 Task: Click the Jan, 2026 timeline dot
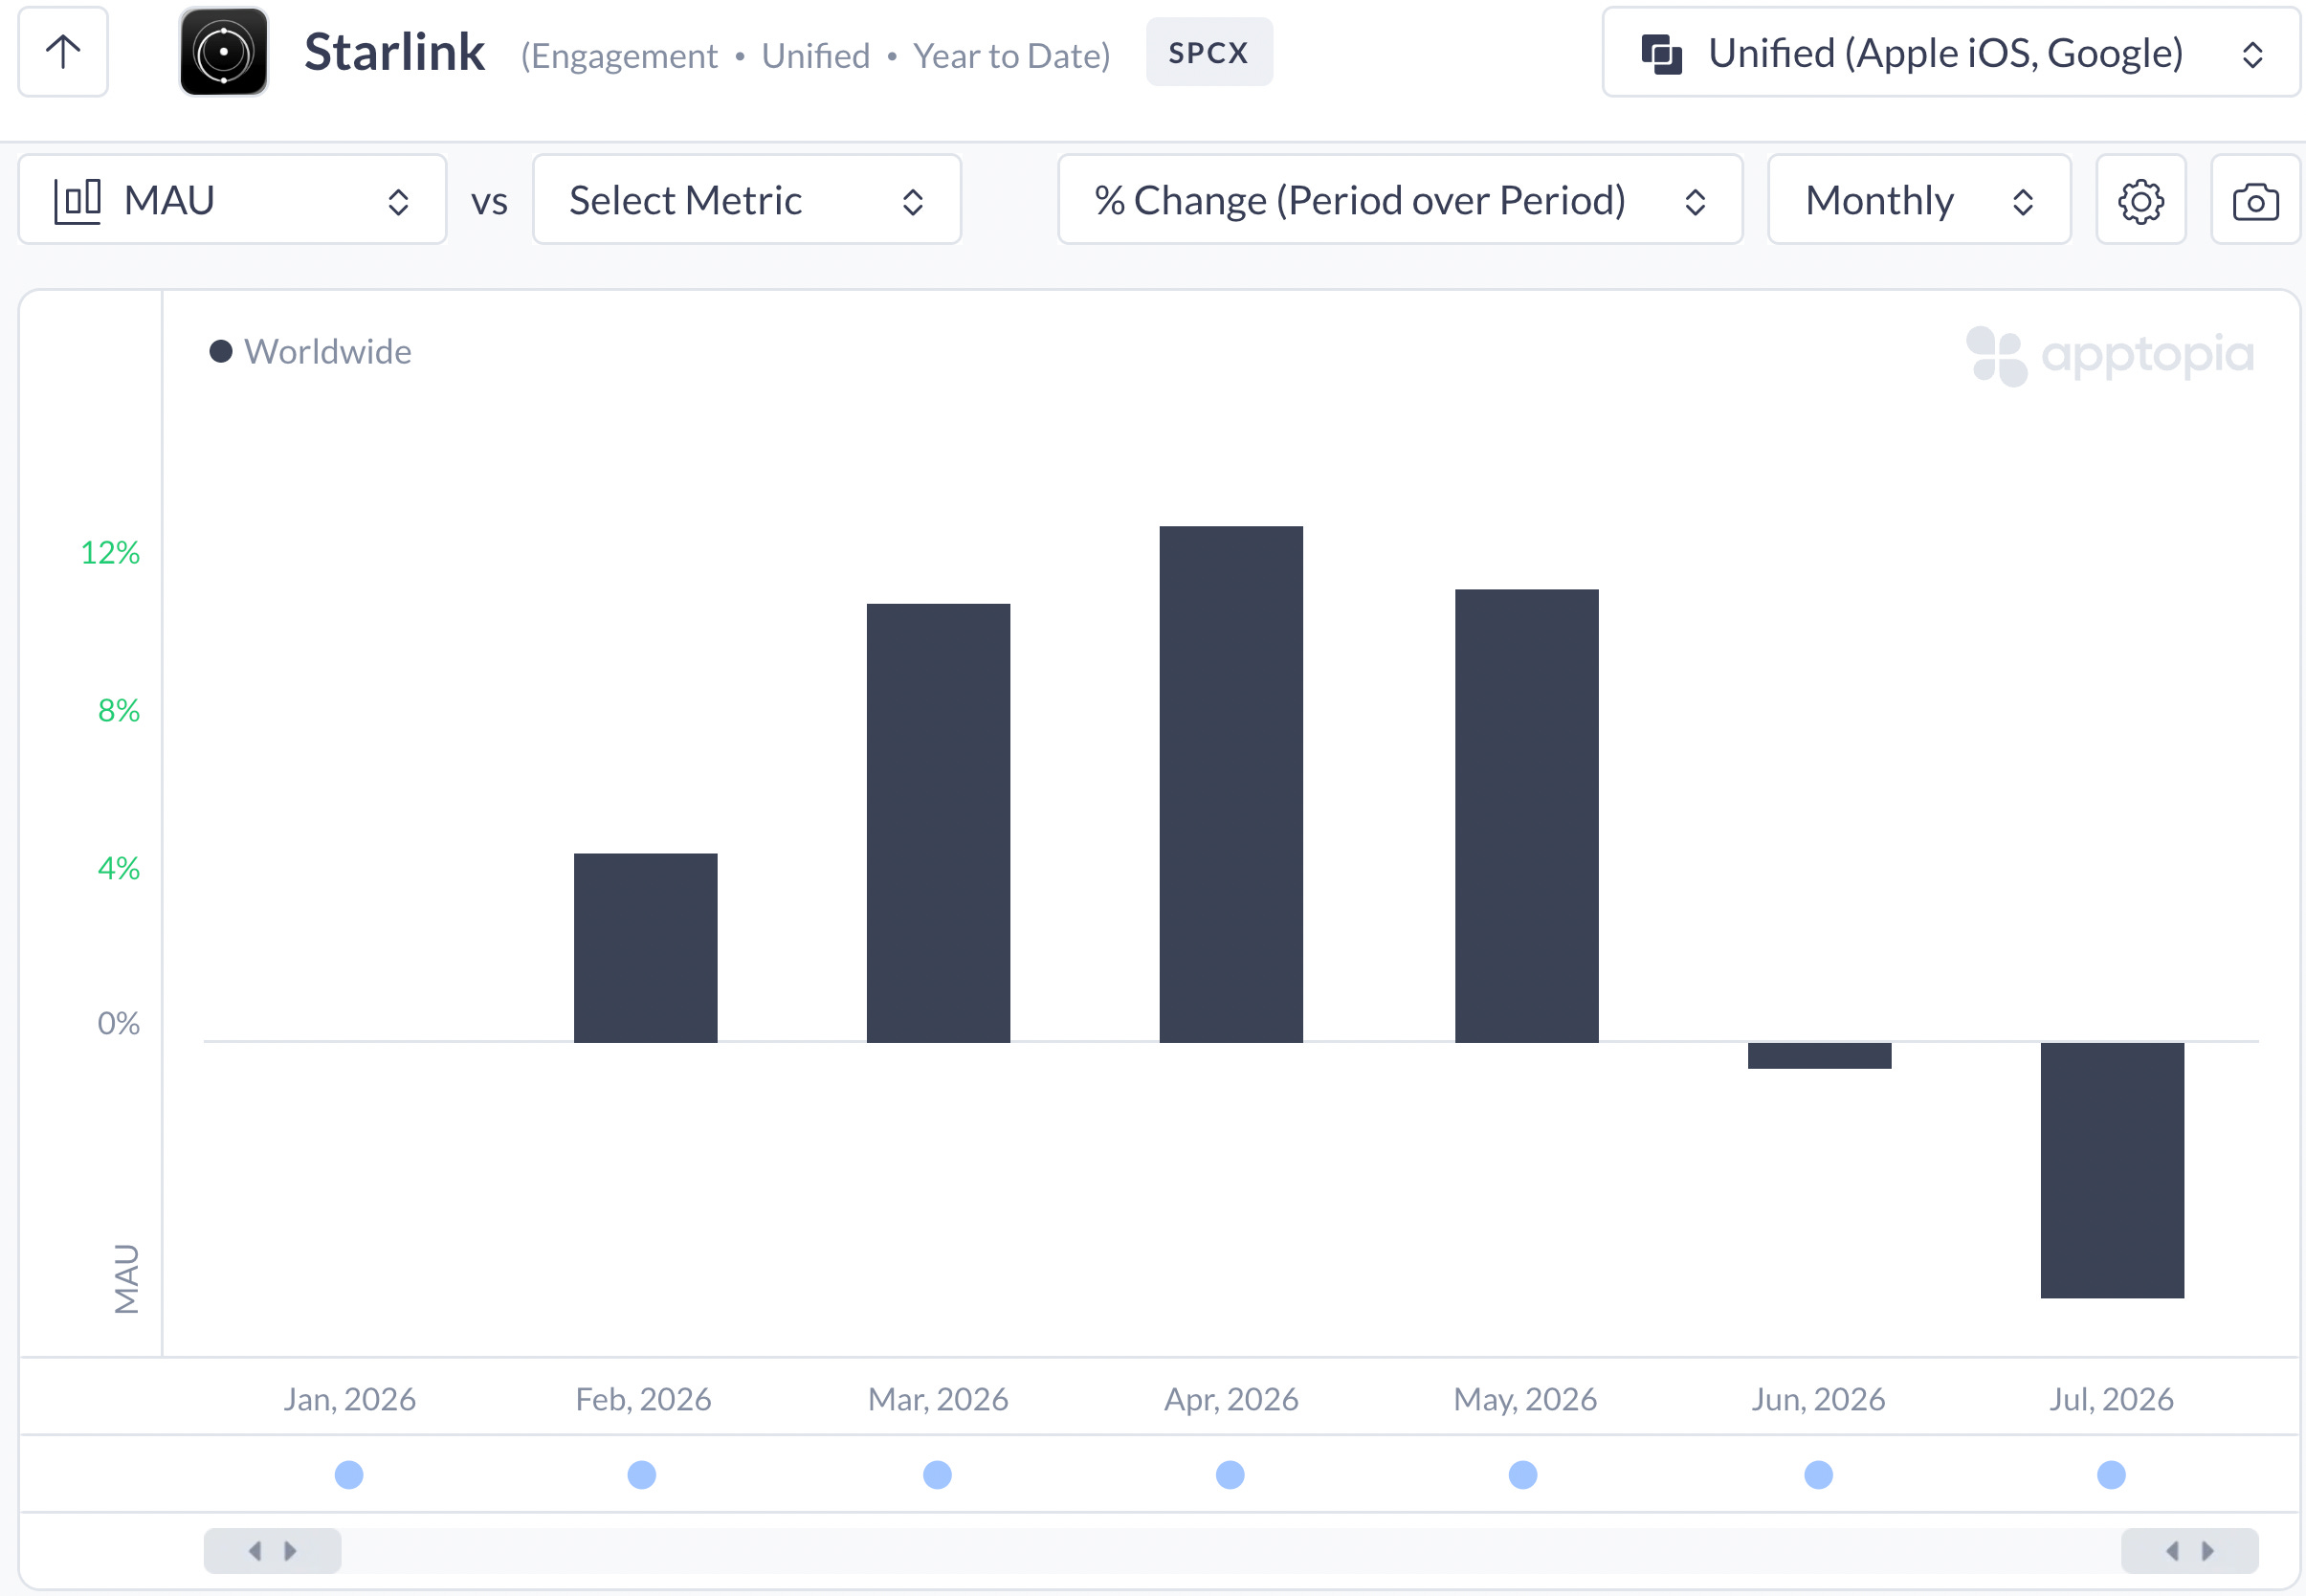click(349, 1475)
